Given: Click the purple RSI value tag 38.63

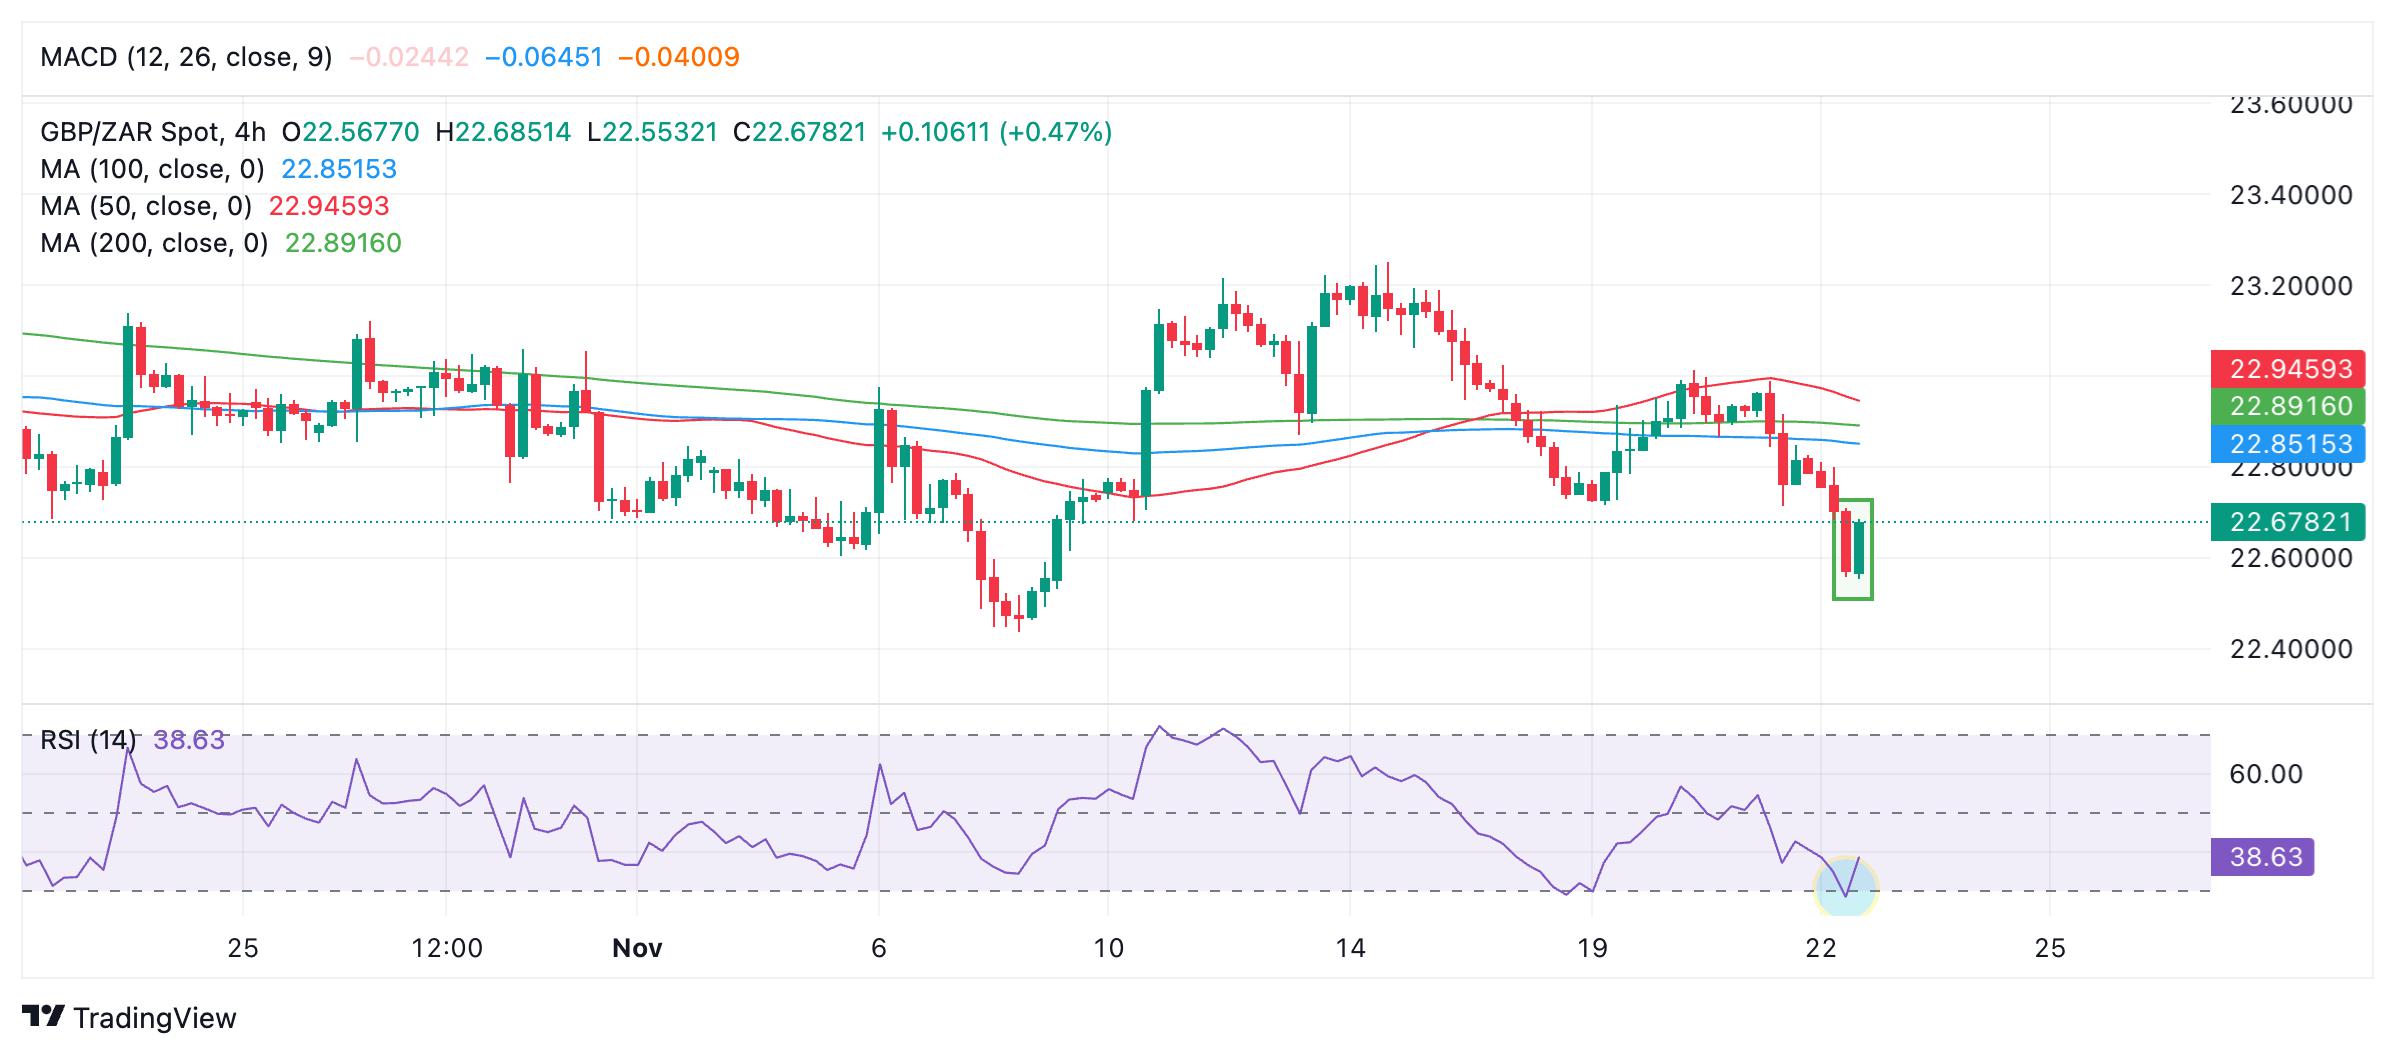Looking at the screenshot, I should 2262,857.
